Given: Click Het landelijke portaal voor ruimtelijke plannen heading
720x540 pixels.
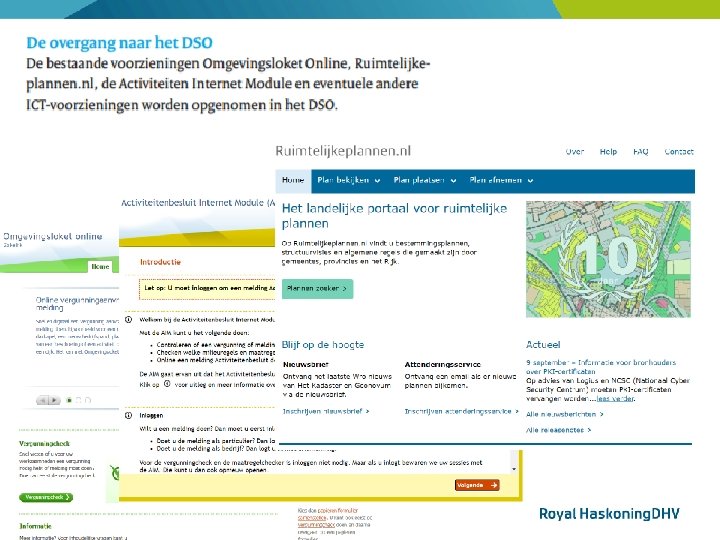Looking at the screenshot, I should pyautogui.click(x=394, y=216).
